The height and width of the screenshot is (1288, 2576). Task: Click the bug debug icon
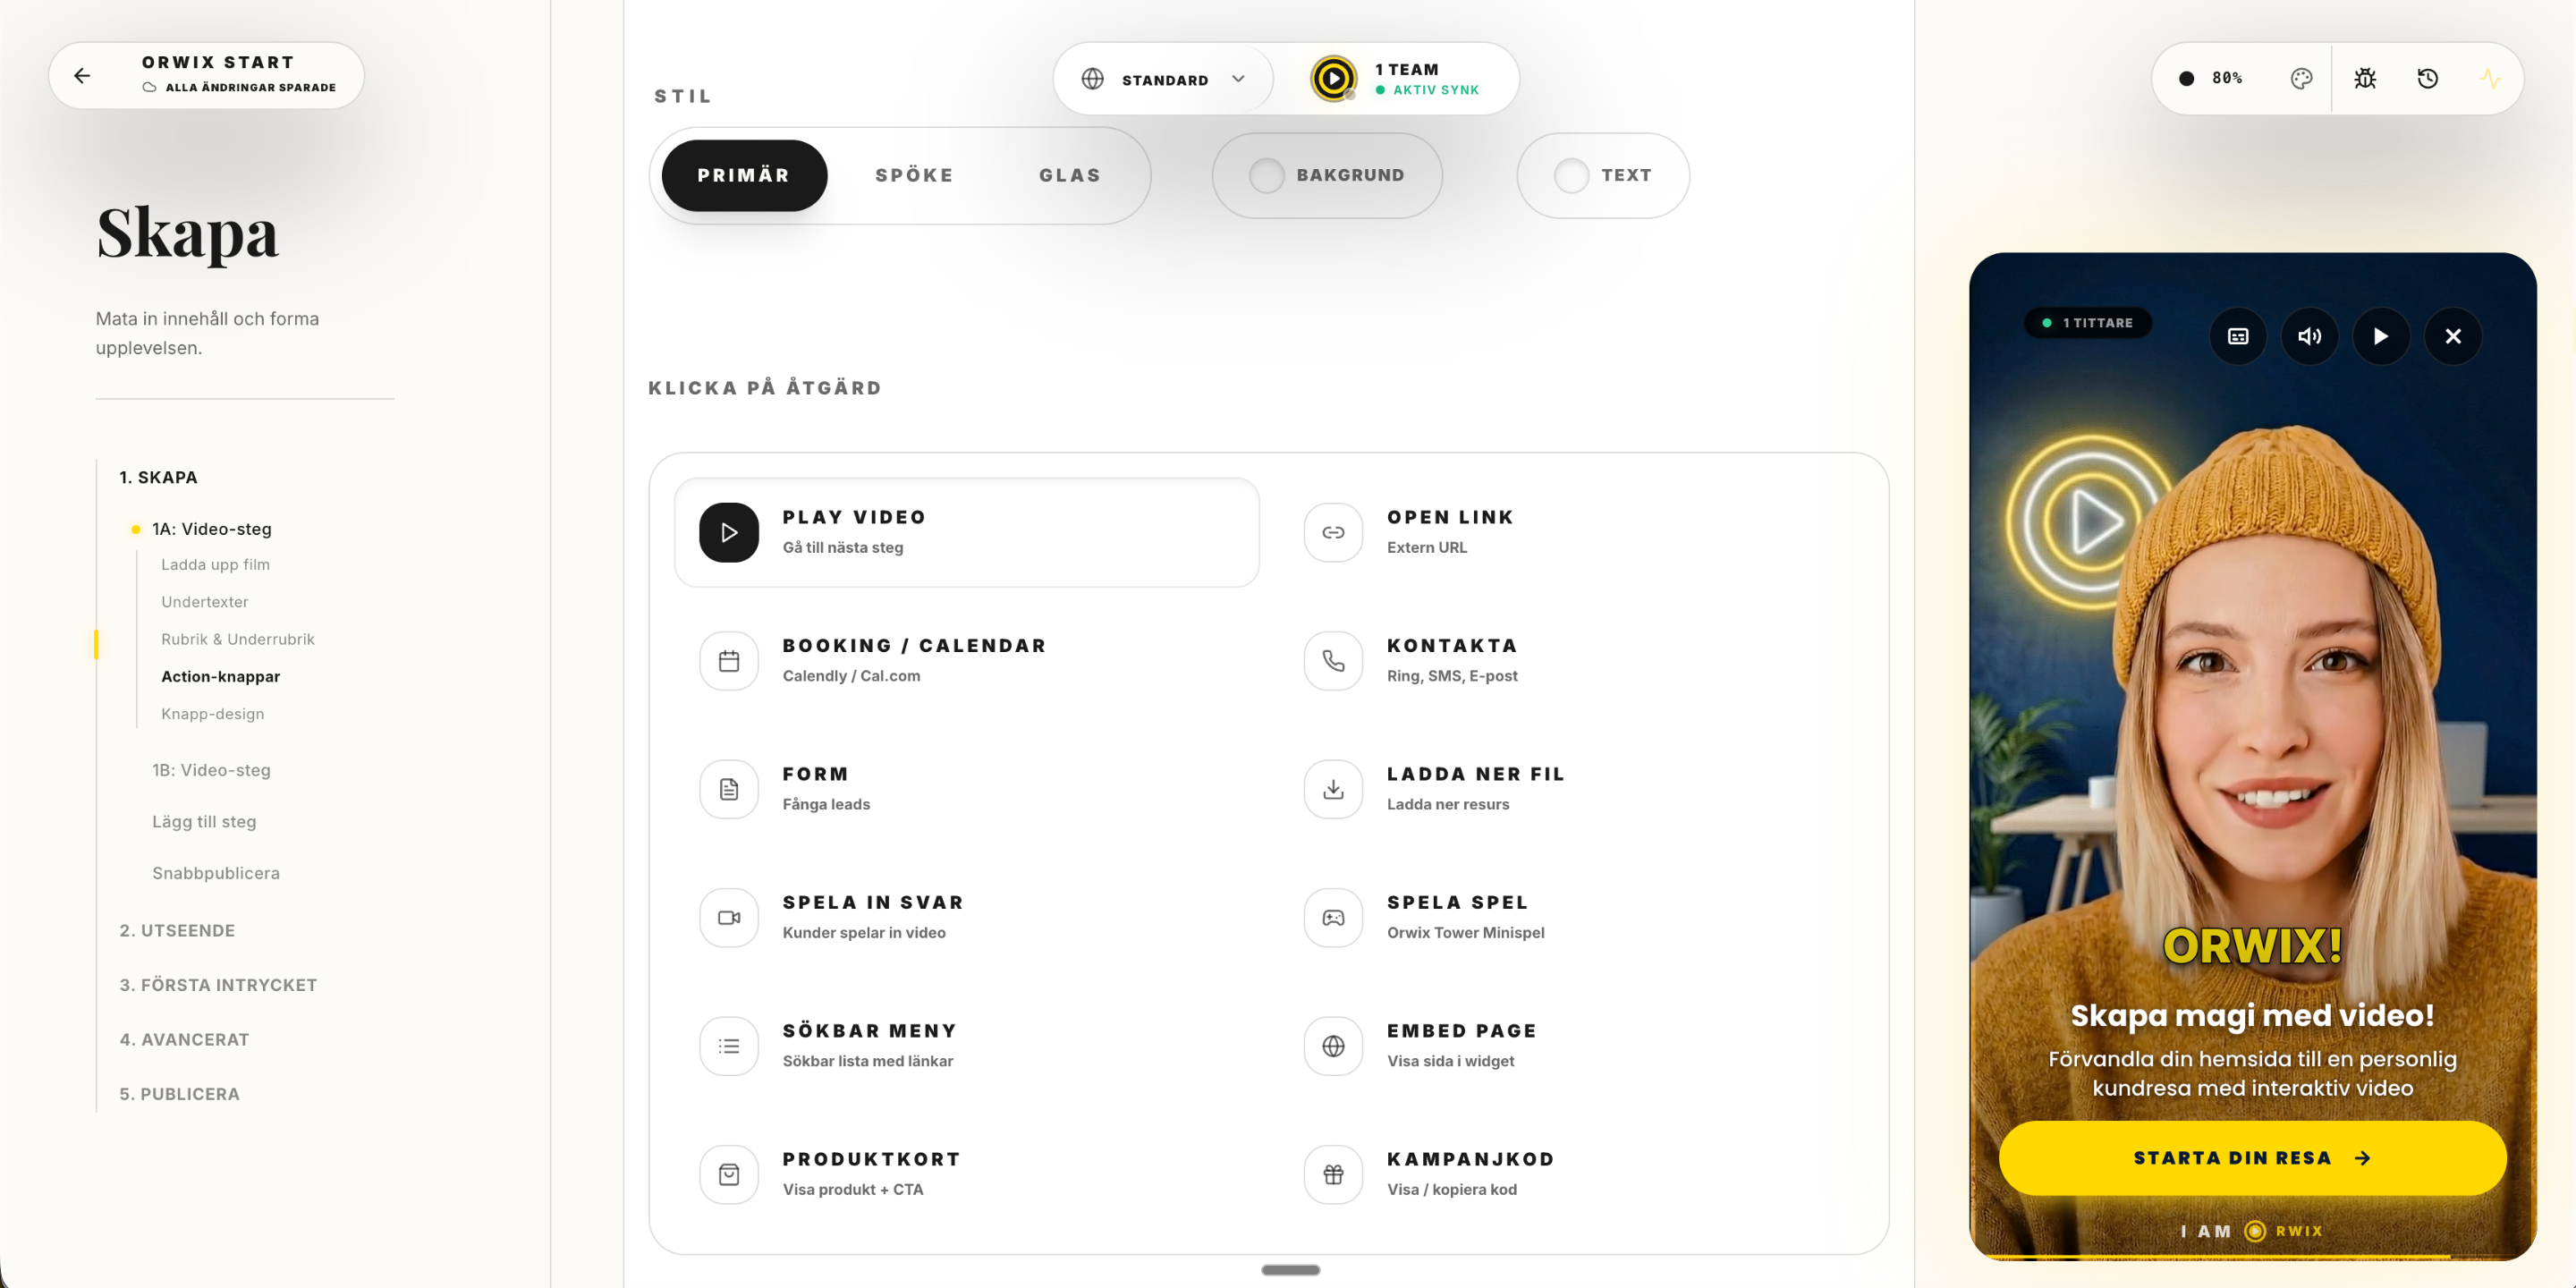2365,78
